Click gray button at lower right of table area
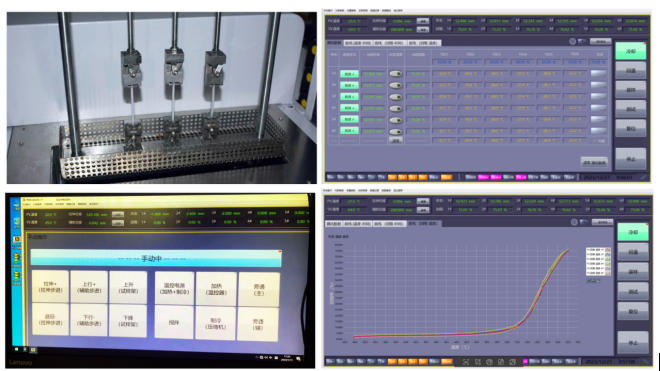660x371 pixels. [x=594, y=162]
